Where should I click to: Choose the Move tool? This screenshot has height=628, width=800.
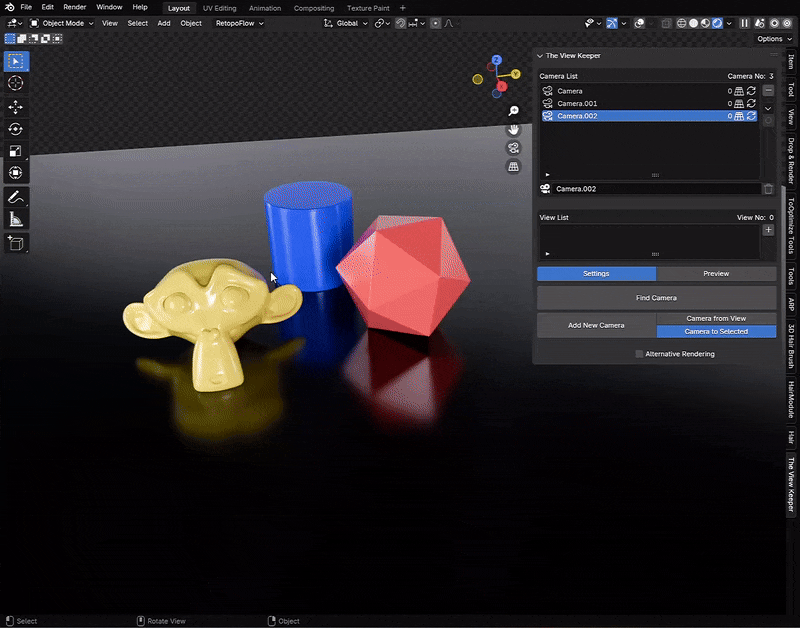[x=16, y=107]
